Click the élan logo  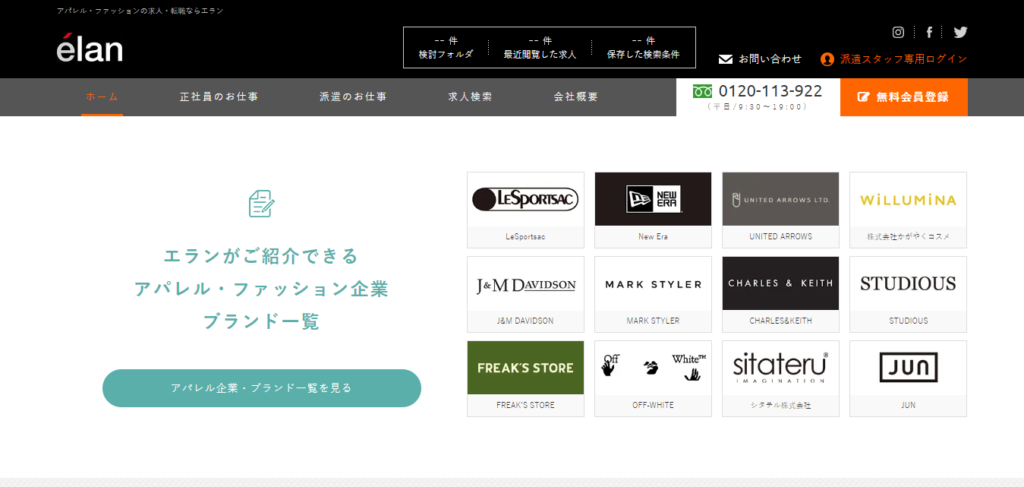[x=89, y=48]
